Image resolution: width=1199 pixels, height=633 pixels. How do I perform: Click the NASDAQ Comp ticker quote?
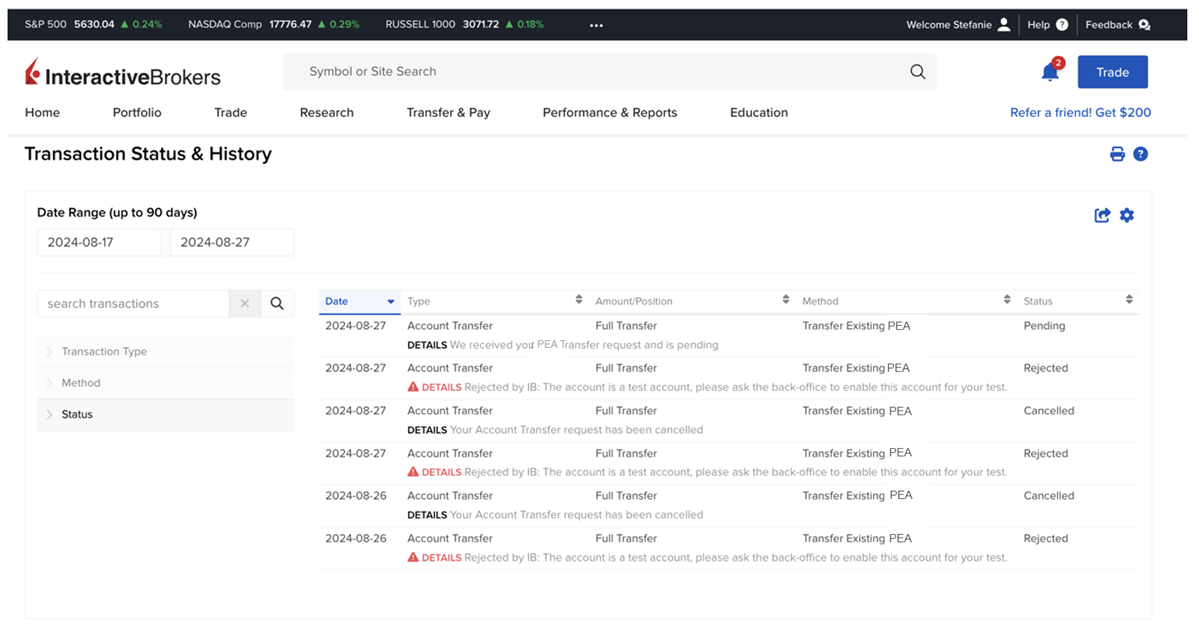(274, 24)
